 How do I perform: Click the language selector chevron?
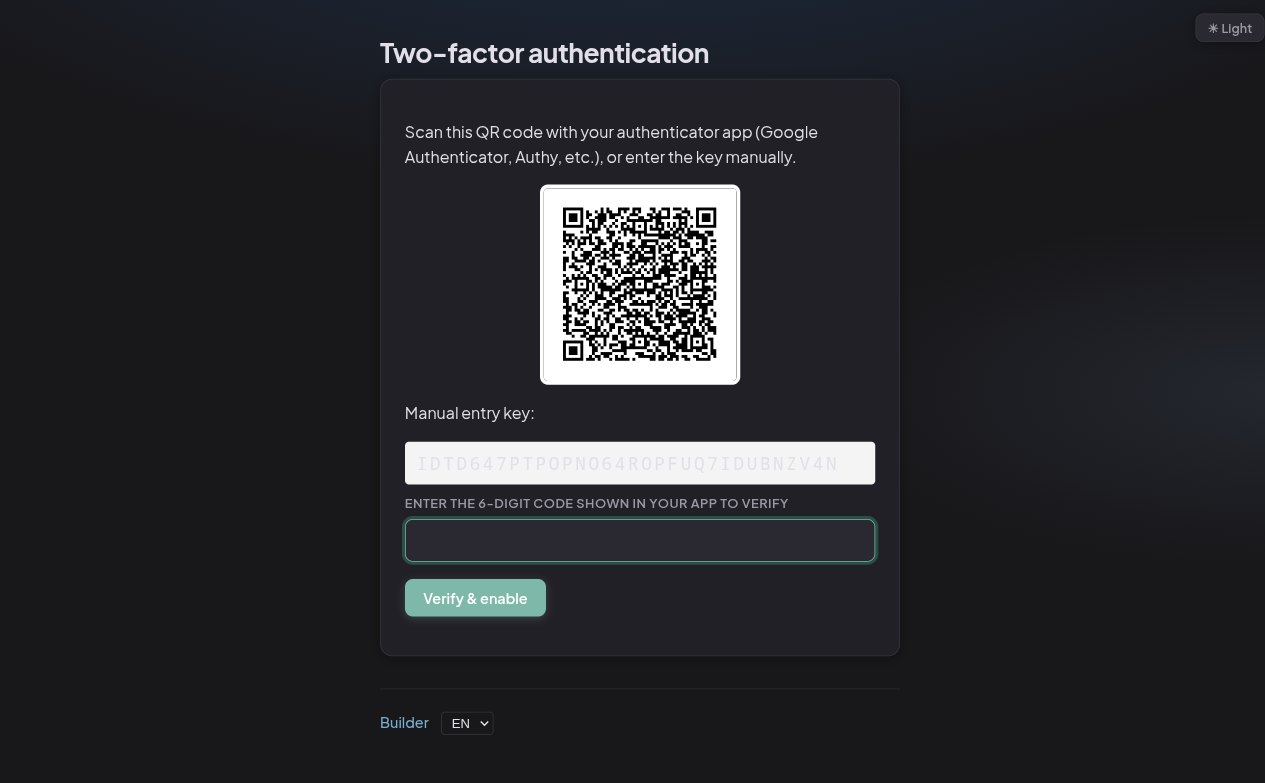pos(482,723)
